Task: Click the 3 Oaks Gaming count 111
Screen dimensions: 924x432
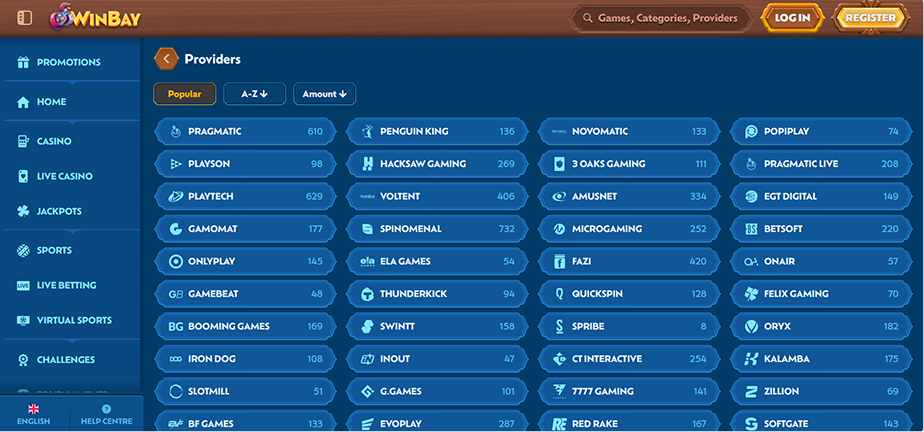Action: tap(701, 164)
